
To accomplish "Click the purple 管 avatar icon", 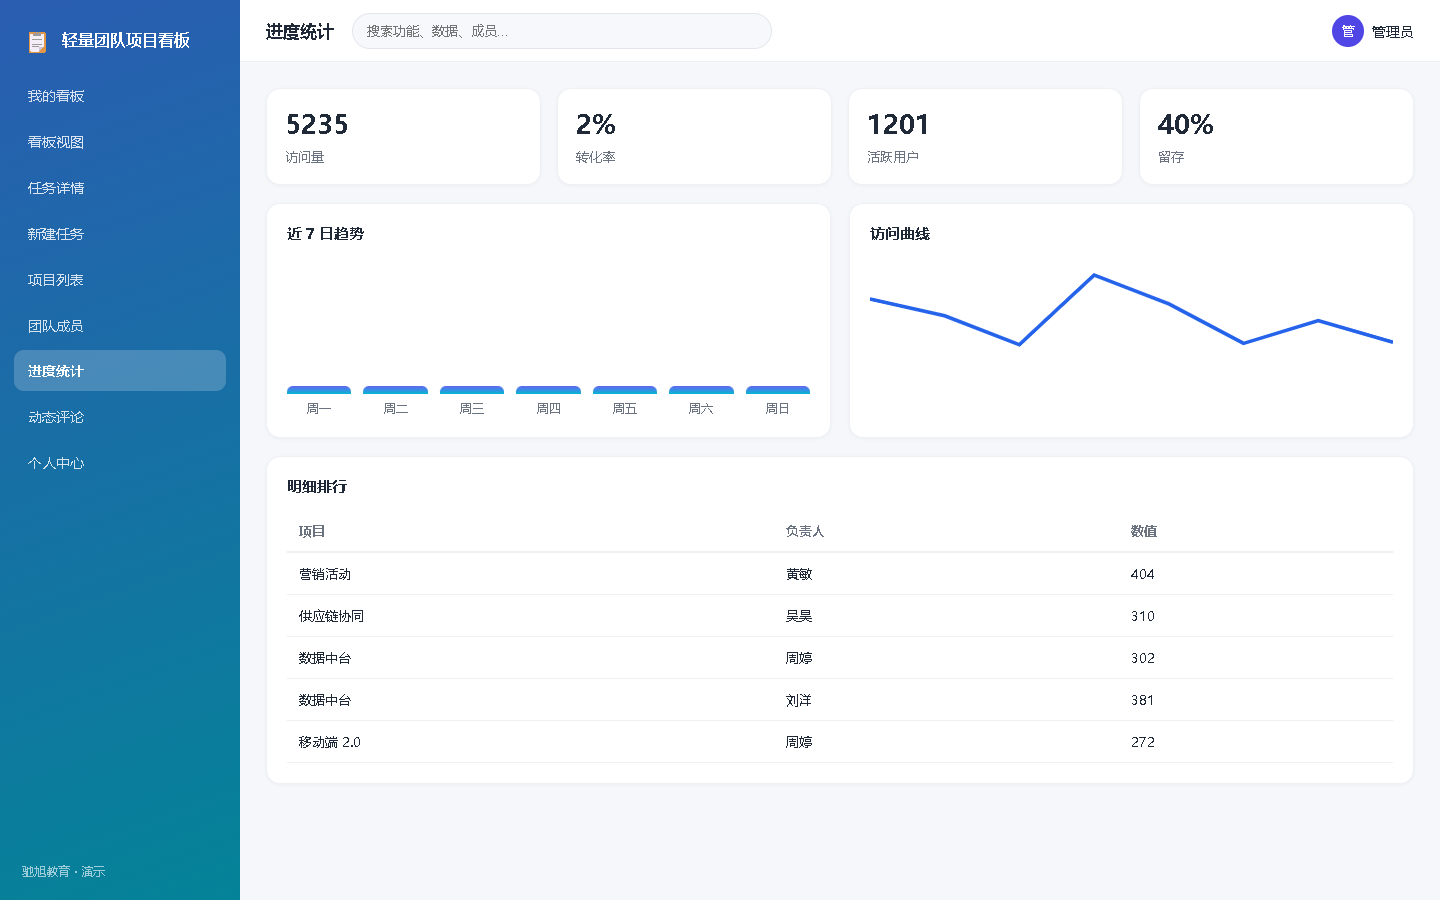I will [x=1348, y=31].
